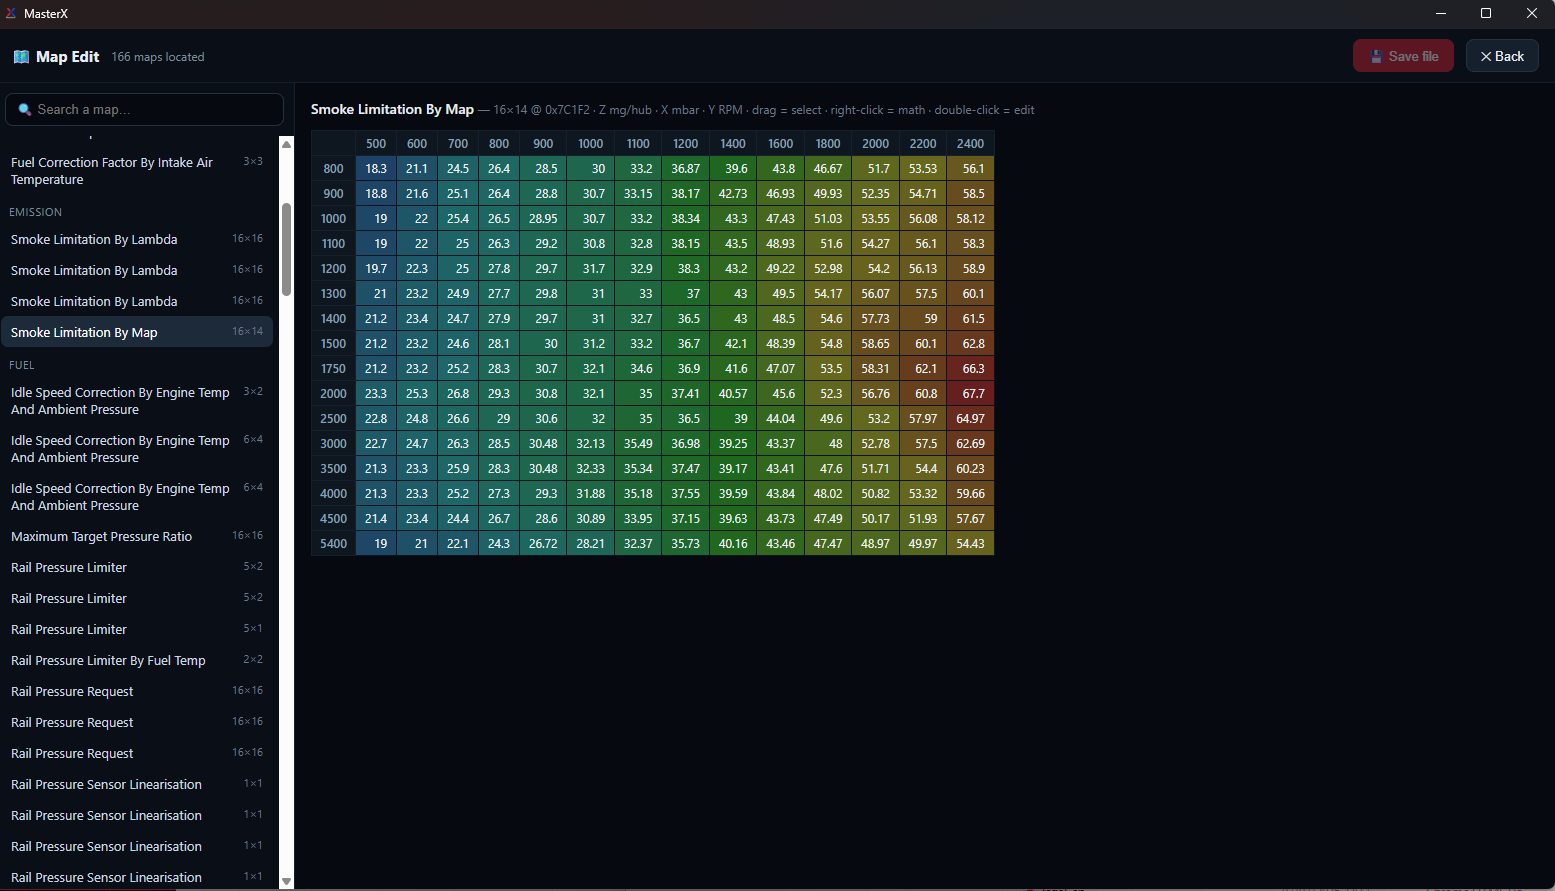Image resolution: width=1555 pixels, height=891 pixels.
Task: Select cell with value 31.88
Action: tap(591, 494)
